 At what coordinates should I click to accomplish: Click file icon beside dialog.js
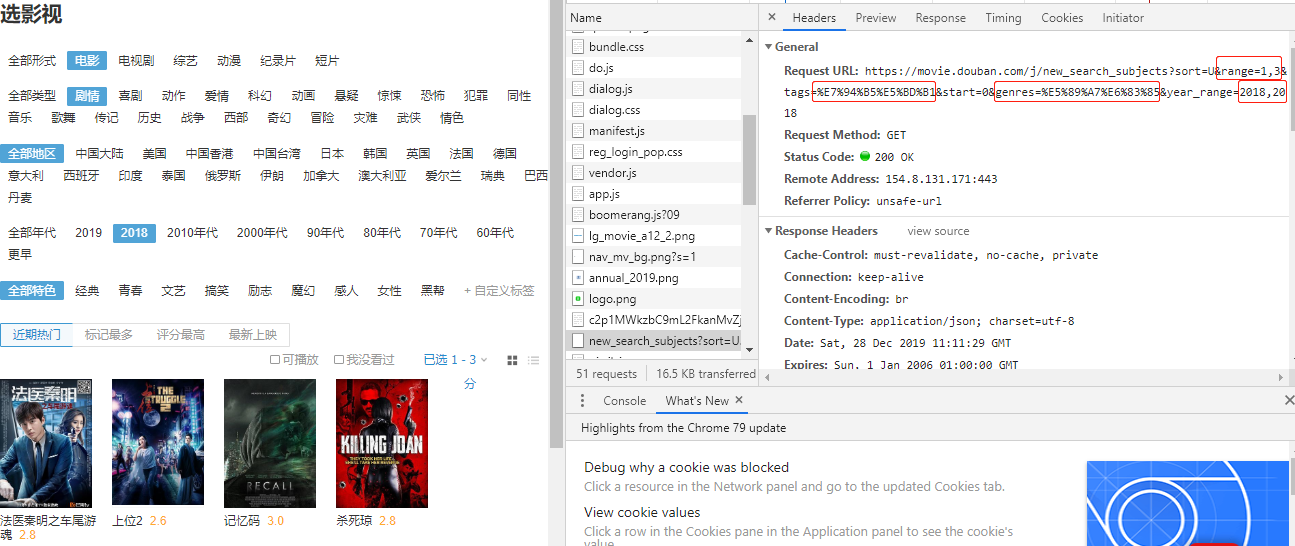tap(578, 89)
